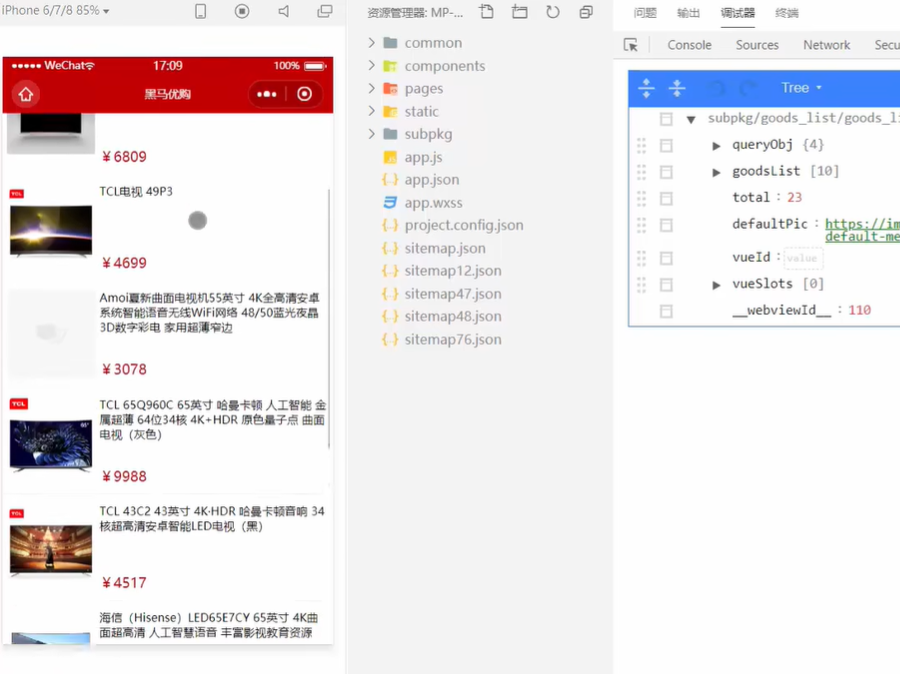Open the Sources devtools tab

tap(757, 45)
